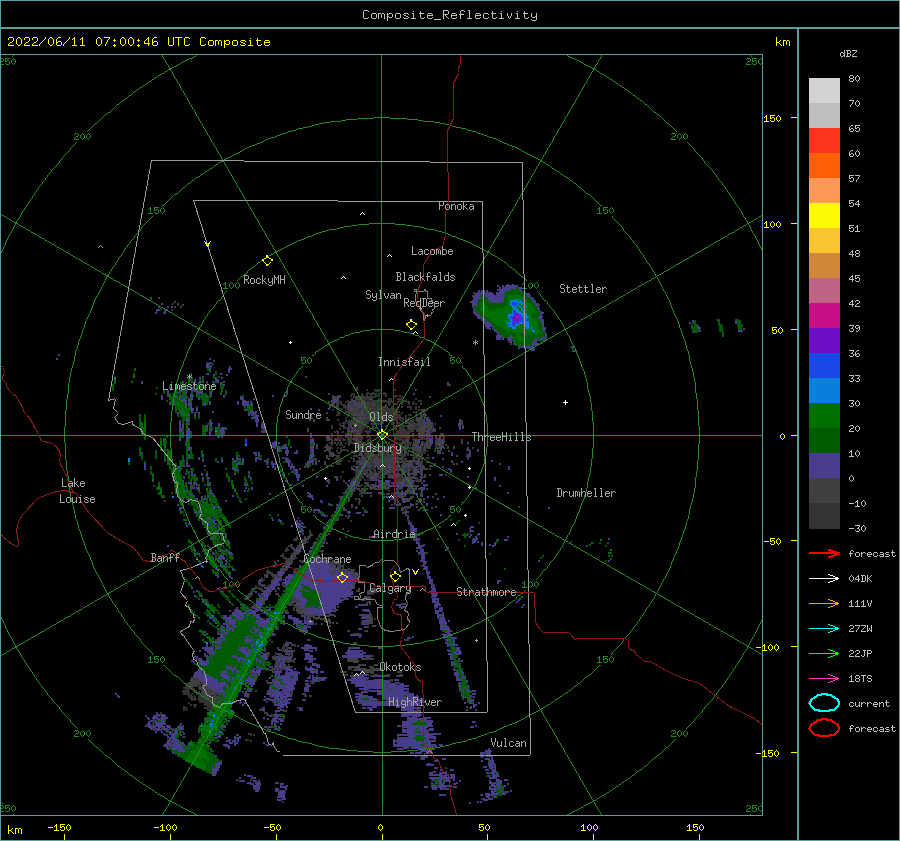Click the Vulcan city label
Viewport: 900px width, 841px height.
tap(508, 743)
